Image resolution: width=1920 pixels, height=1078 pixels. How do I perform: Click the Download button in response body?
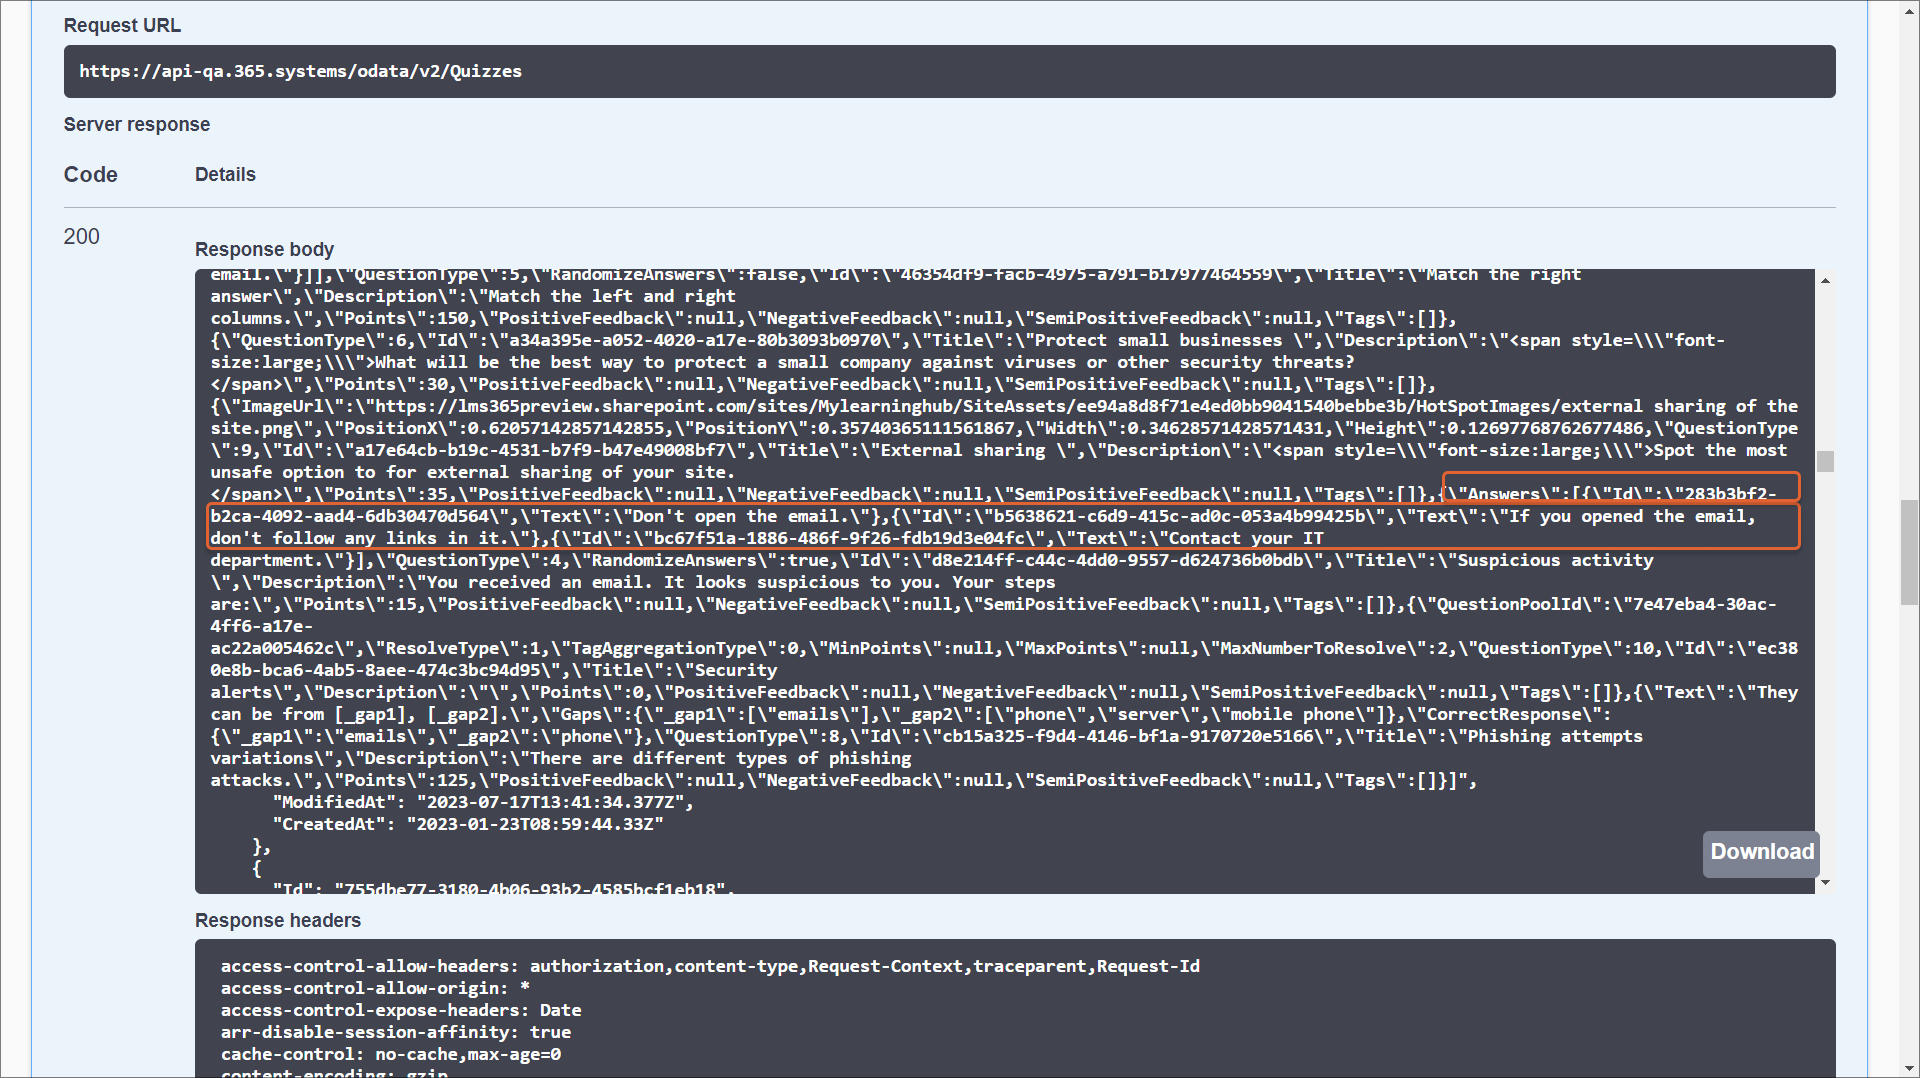1760,852
